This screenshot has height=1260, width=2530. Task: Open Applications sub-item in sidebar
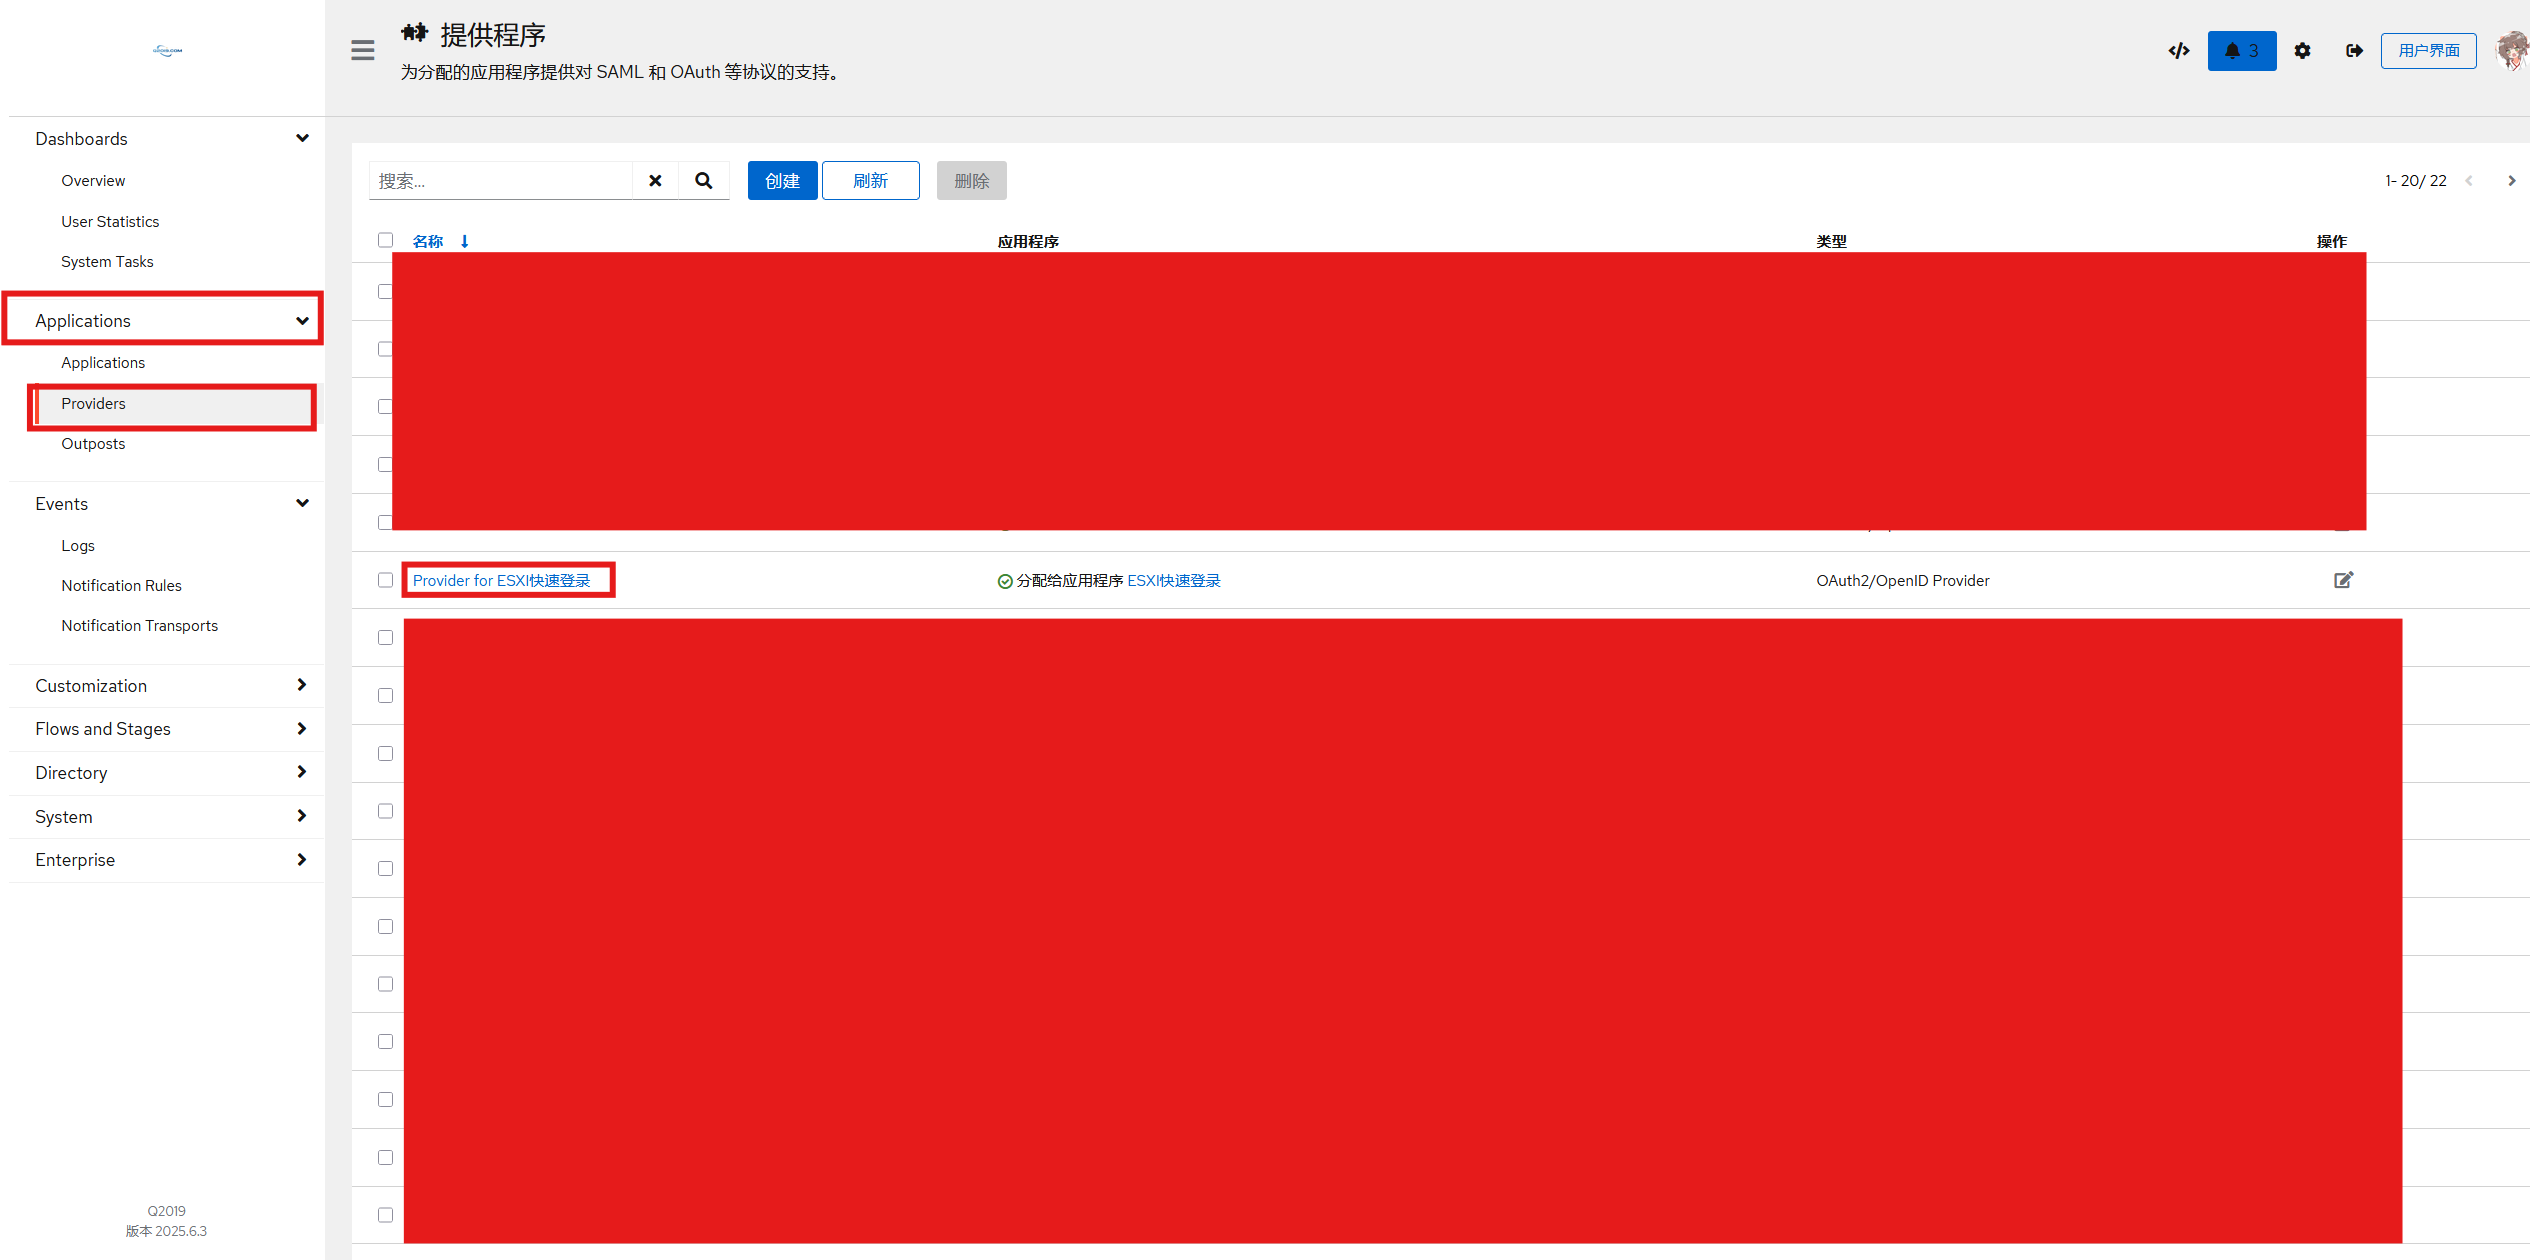[103, 363]
